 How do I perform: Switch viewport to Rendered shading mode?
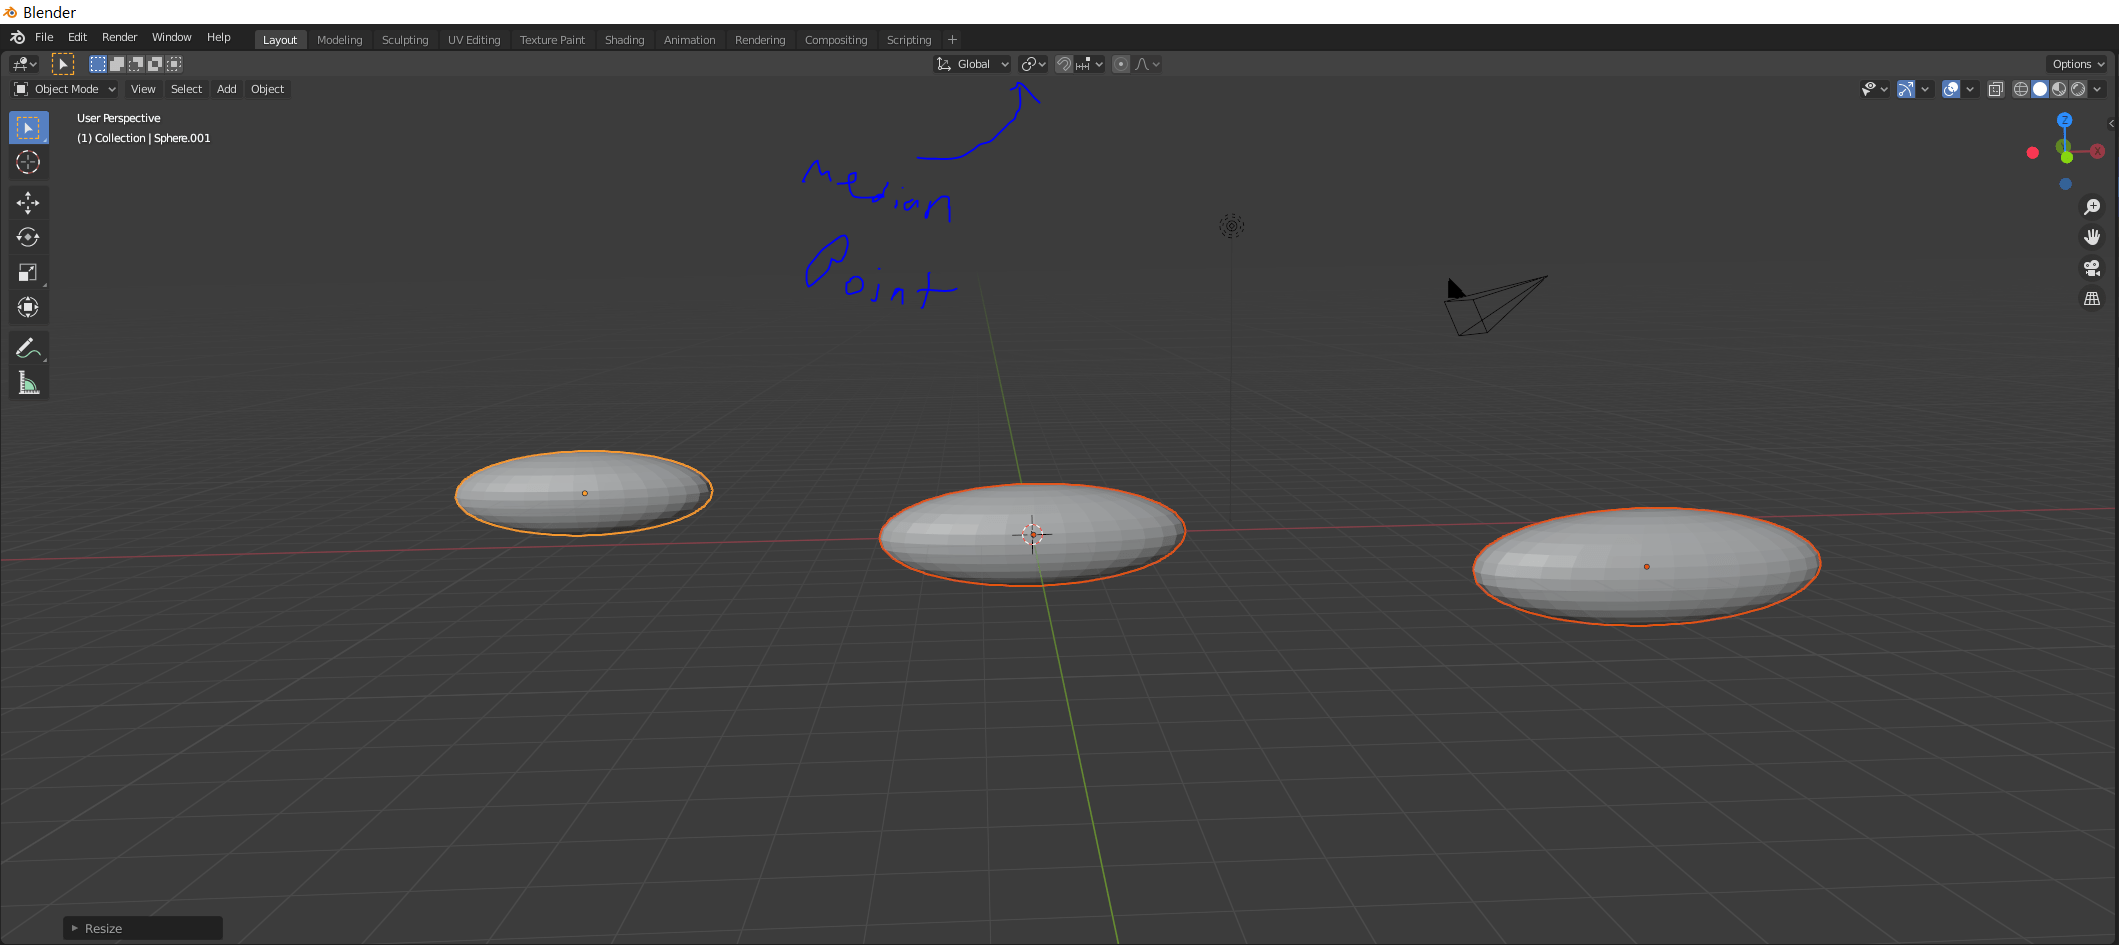[2079, 89]
